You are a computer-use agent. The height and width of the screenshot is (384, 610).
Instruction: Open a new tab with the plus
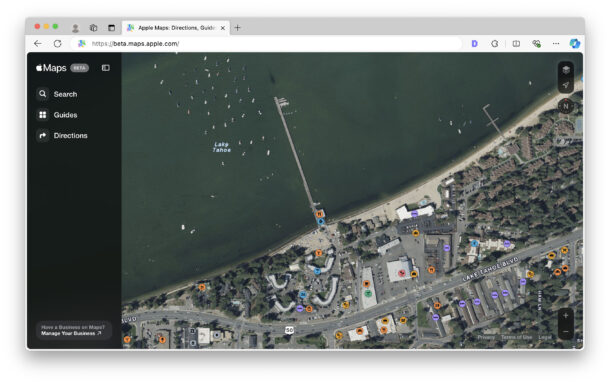tap(237, 28)
